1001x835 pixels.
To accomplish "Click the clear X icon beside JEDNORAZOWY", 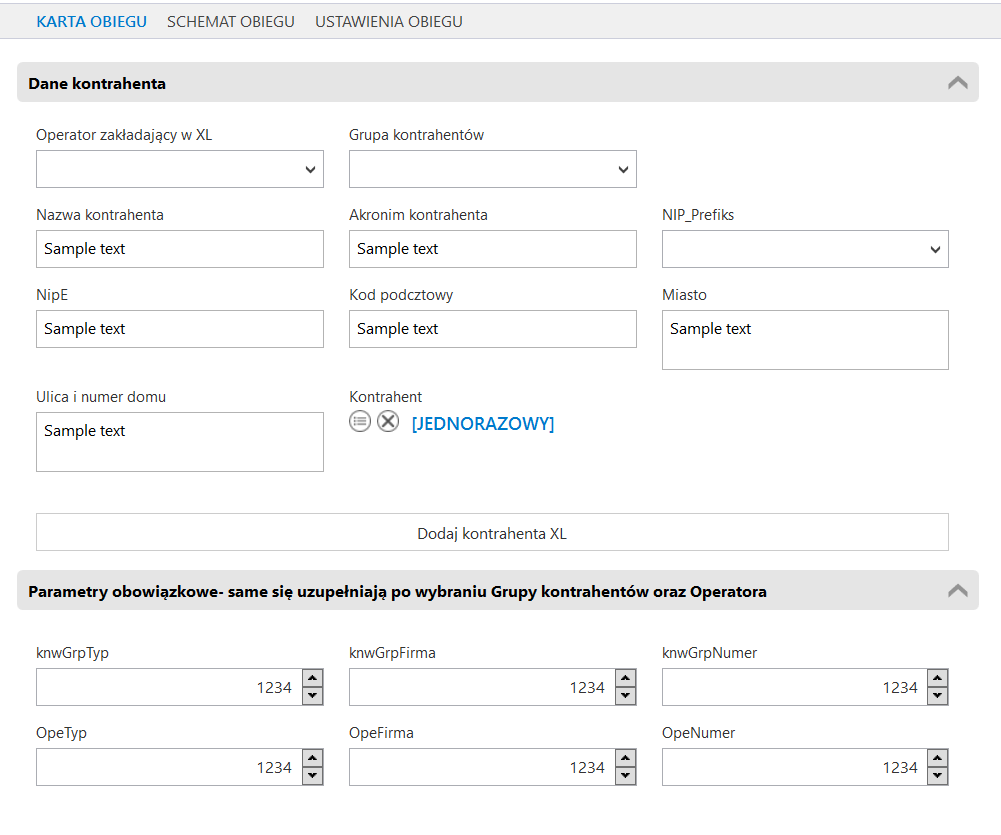I will click(388, 422).
